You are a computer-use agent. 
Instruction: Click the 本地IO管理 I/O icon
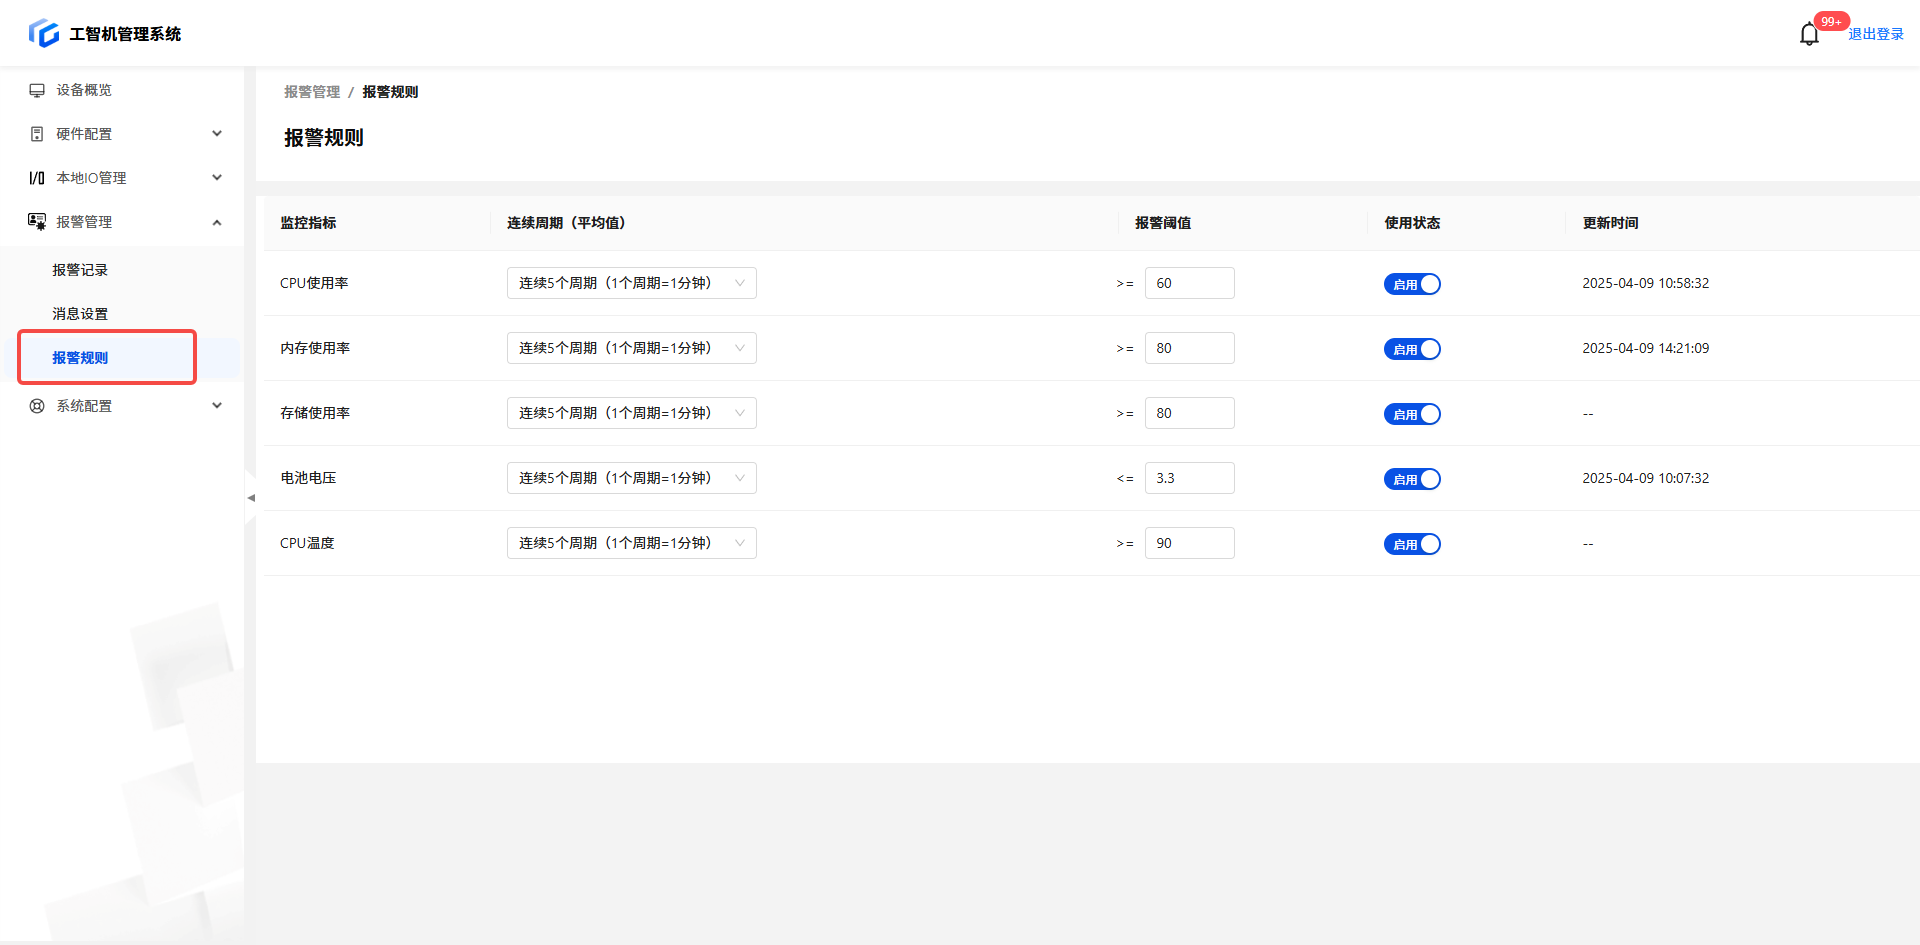[x=37, y=178]
